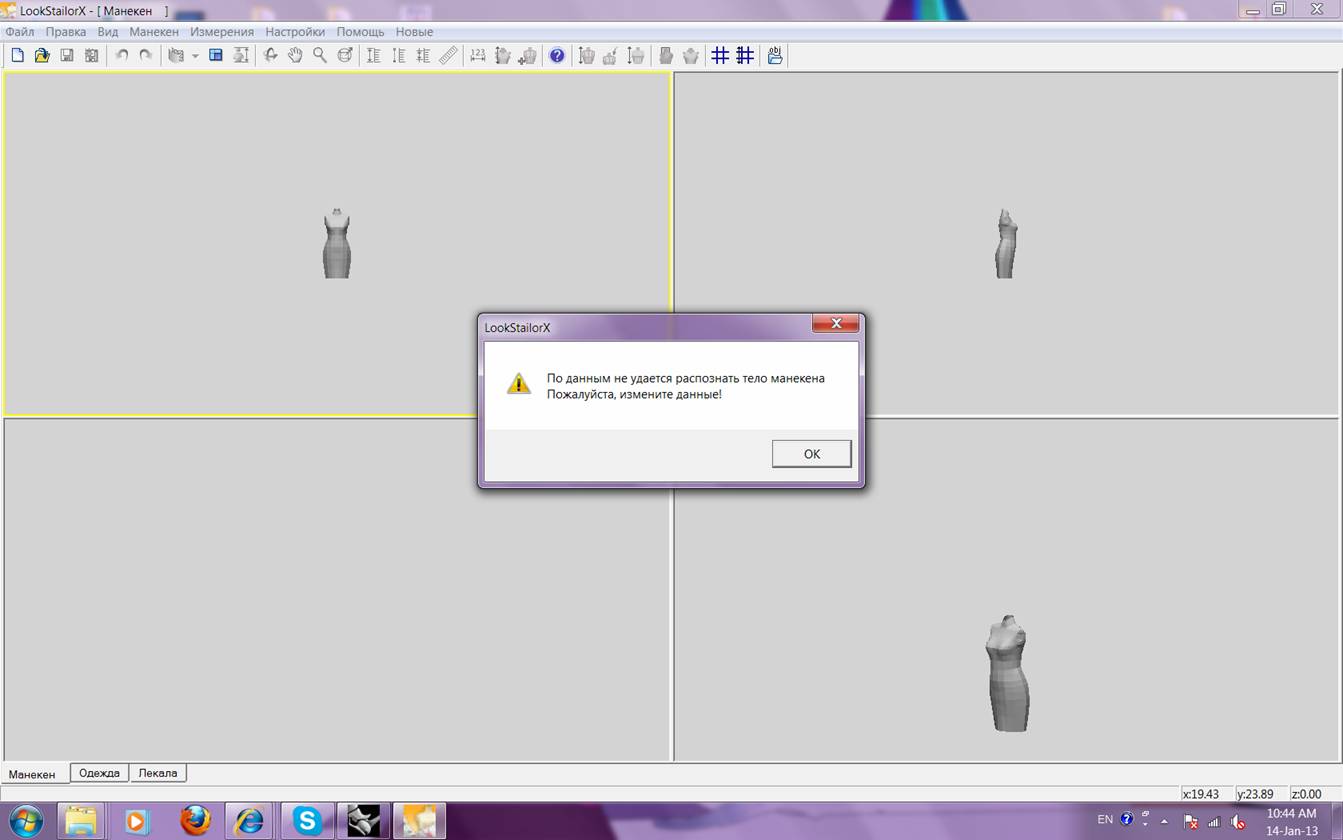The height and width of the screenshot is (840, 1343).
Task: Click the yellow warning triangle in the dialog
Action: (x=519, y=384)
